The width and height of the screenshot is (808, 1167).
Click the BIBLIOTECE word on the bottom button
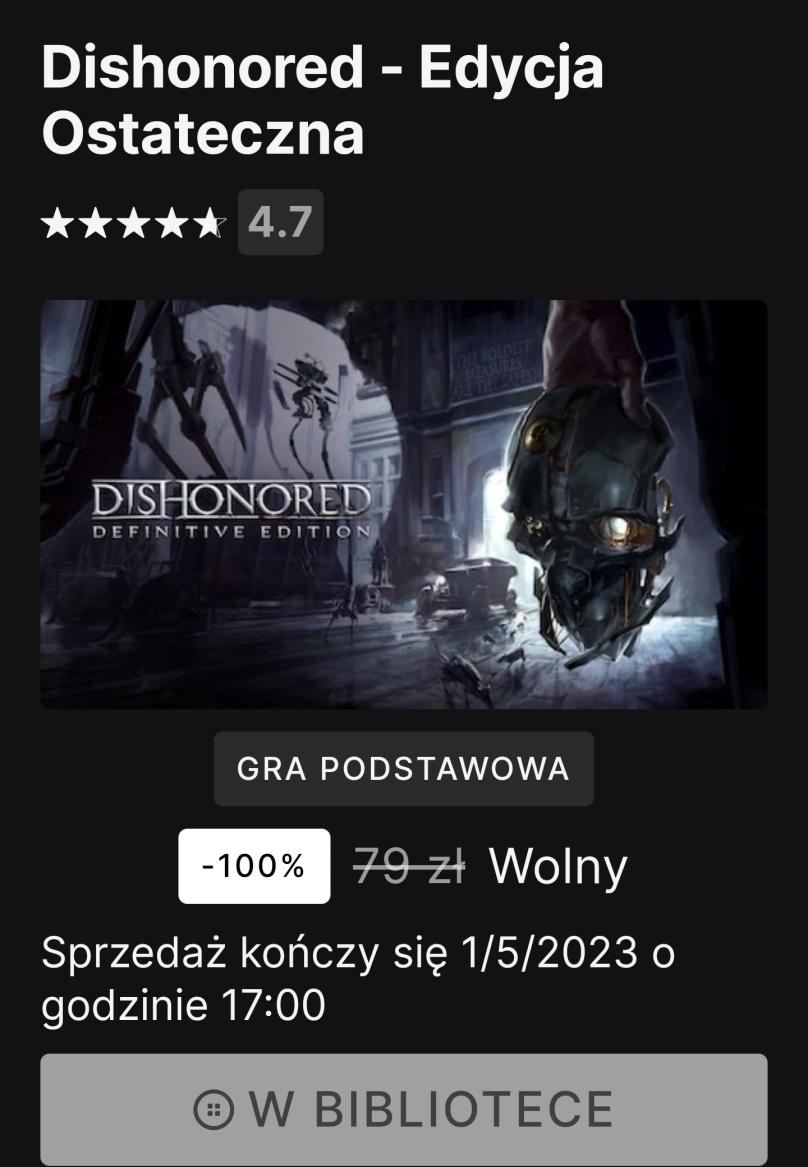click(464, 1110)
